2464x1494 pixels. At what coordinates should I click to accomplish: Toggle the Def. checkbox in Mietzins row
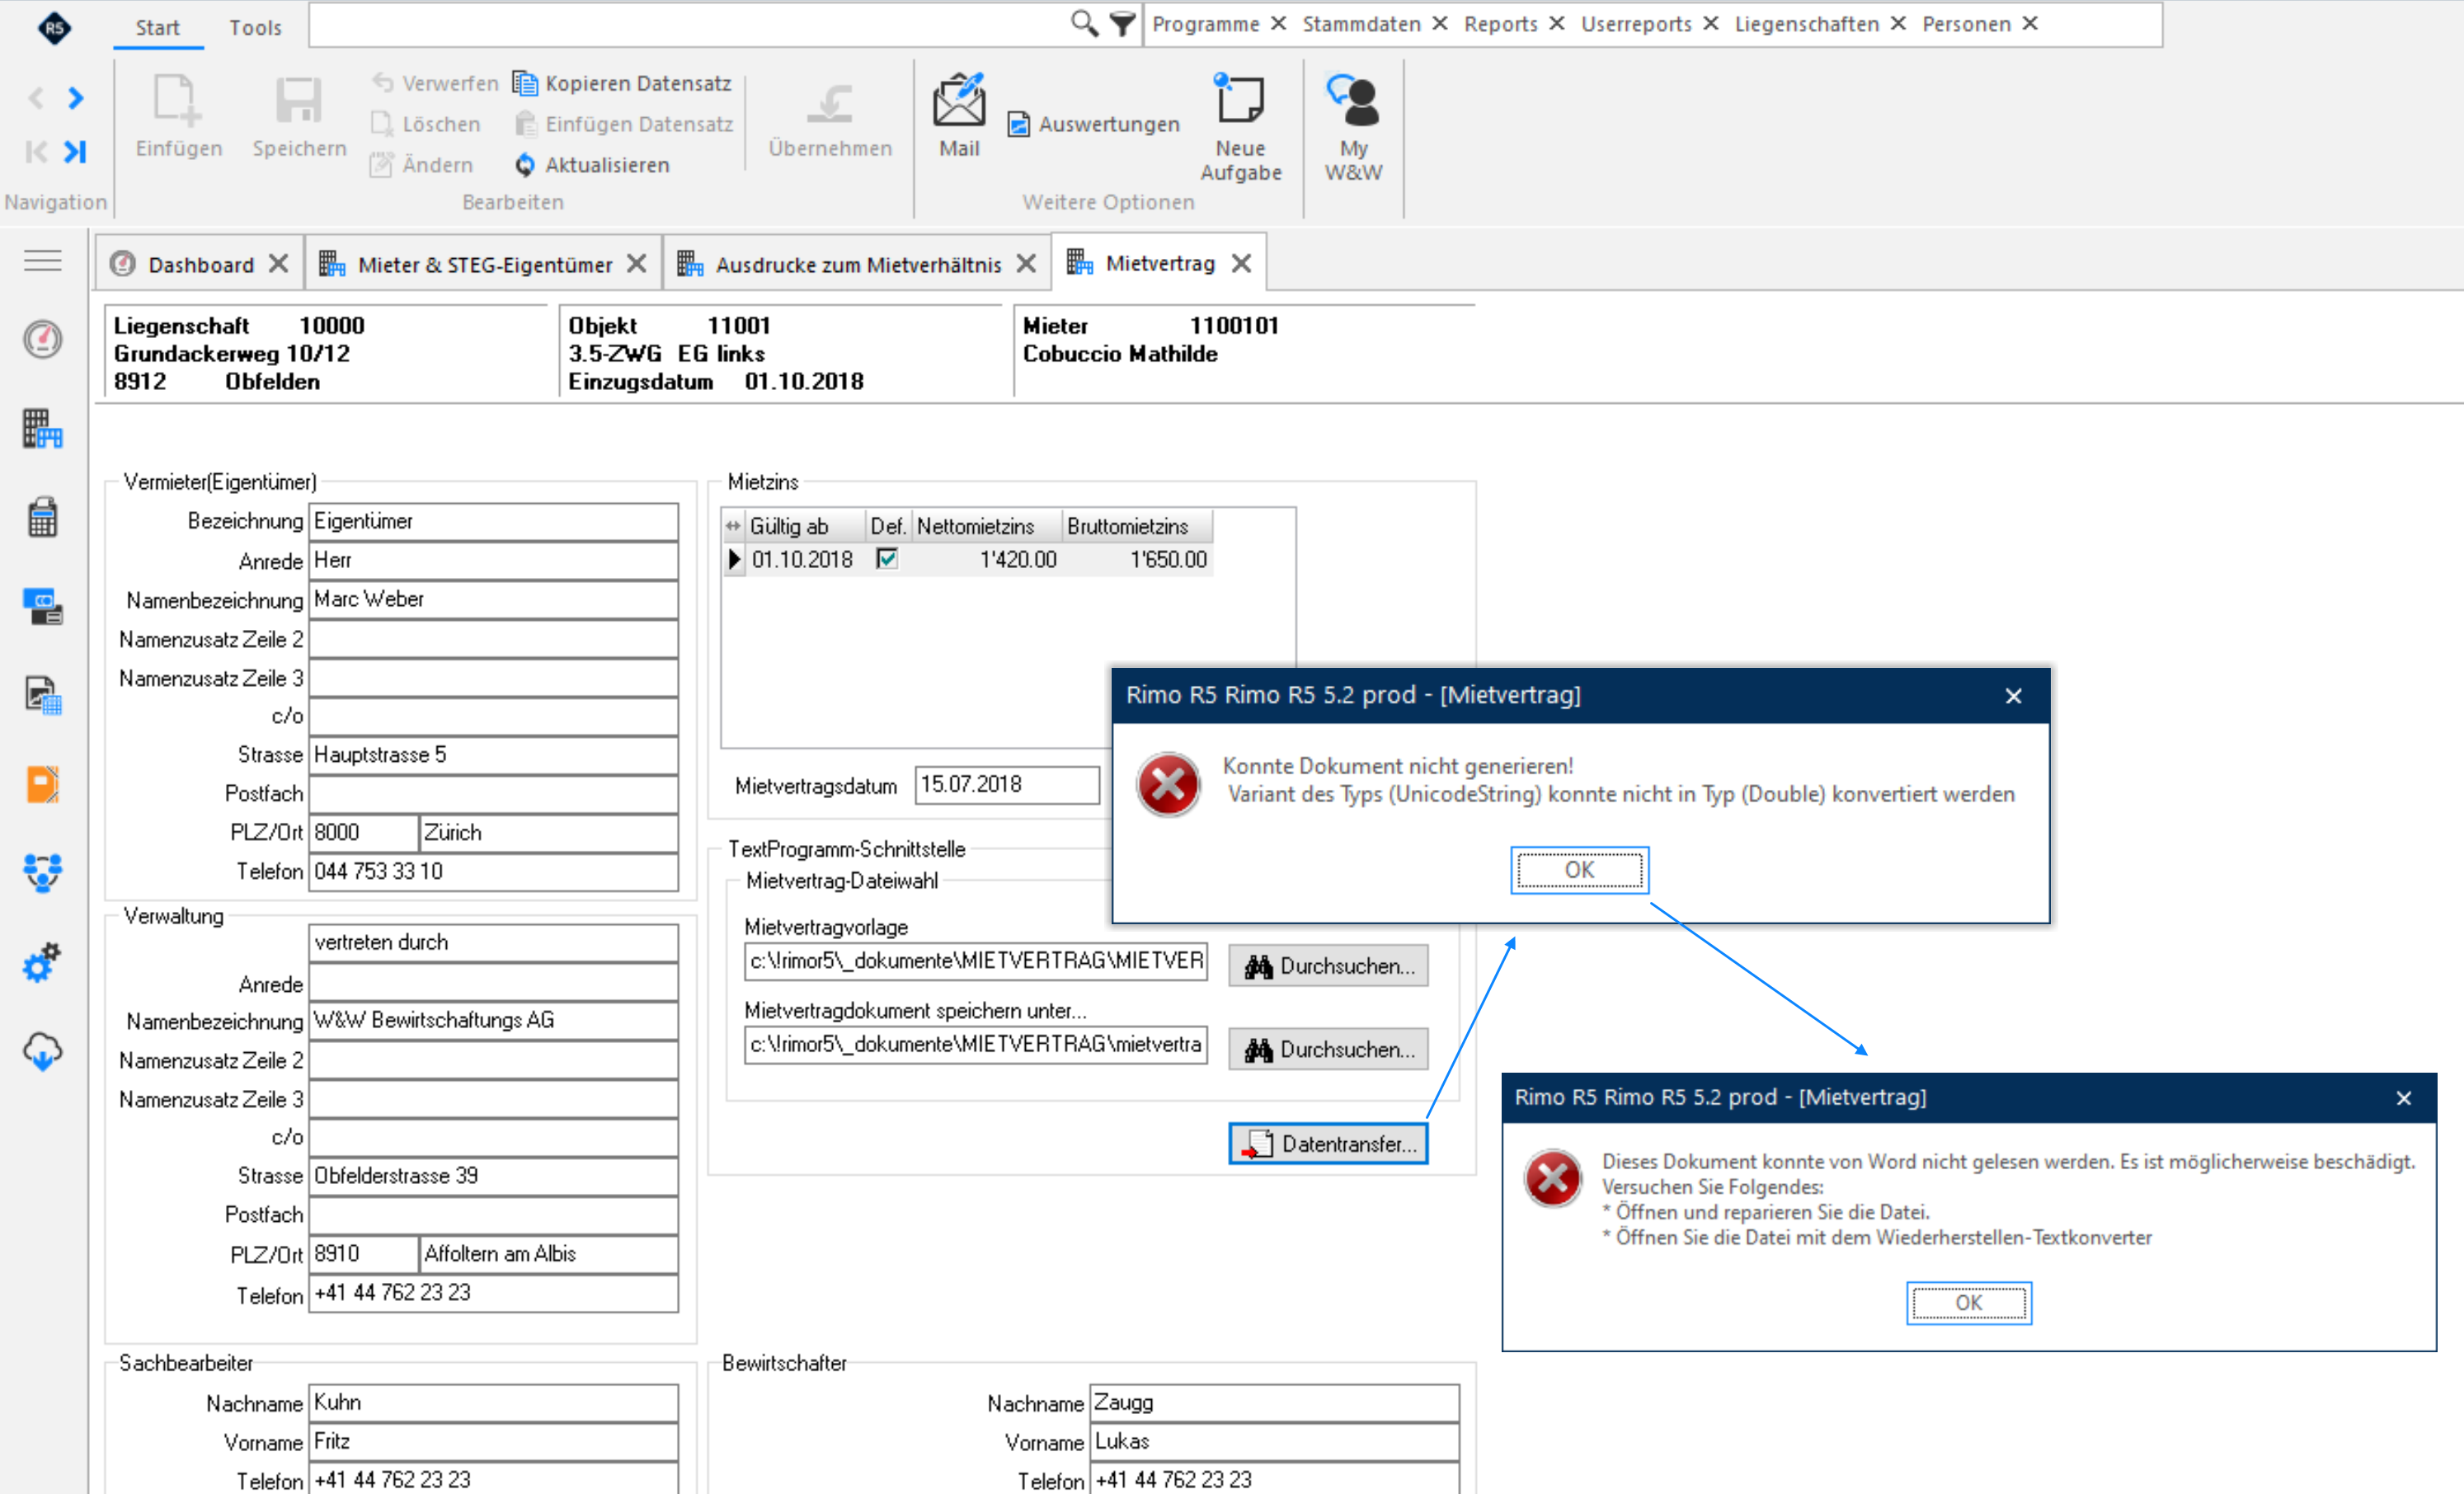[886, 559]
